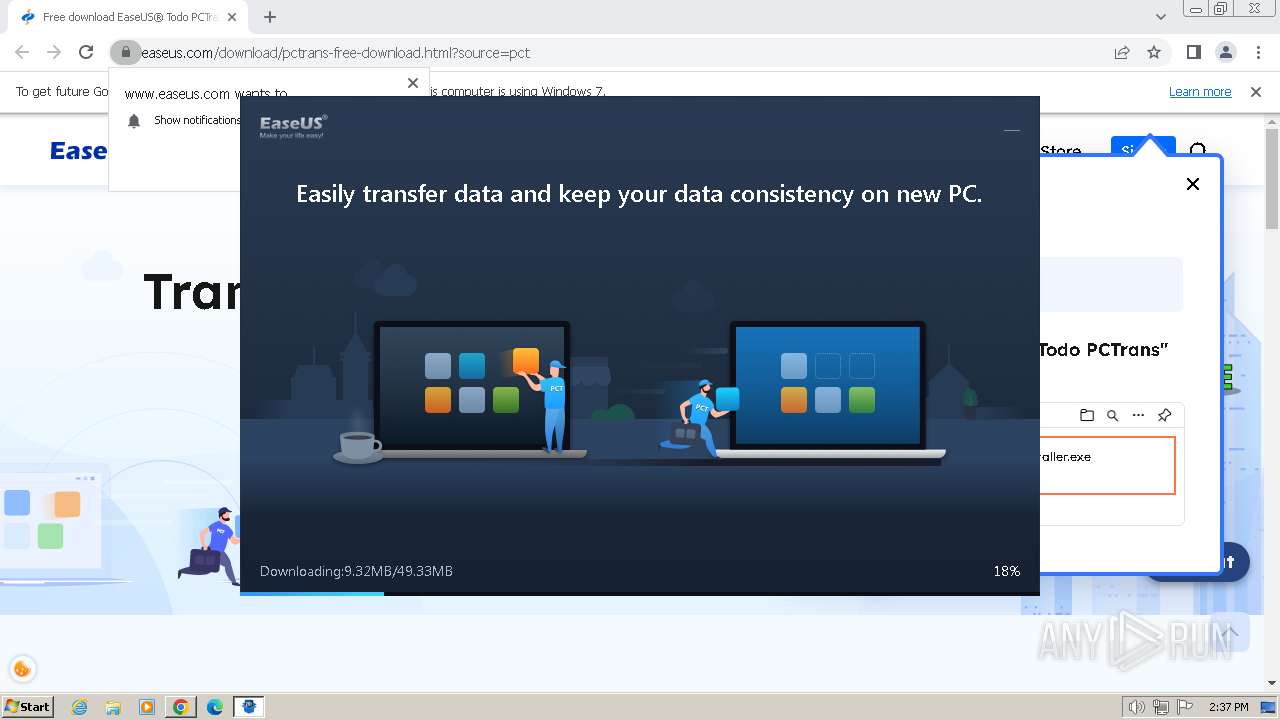Viewport: 1280px width, 720px height.
Task: Bookmark this page with star icon
Action: click(1154, 52)
